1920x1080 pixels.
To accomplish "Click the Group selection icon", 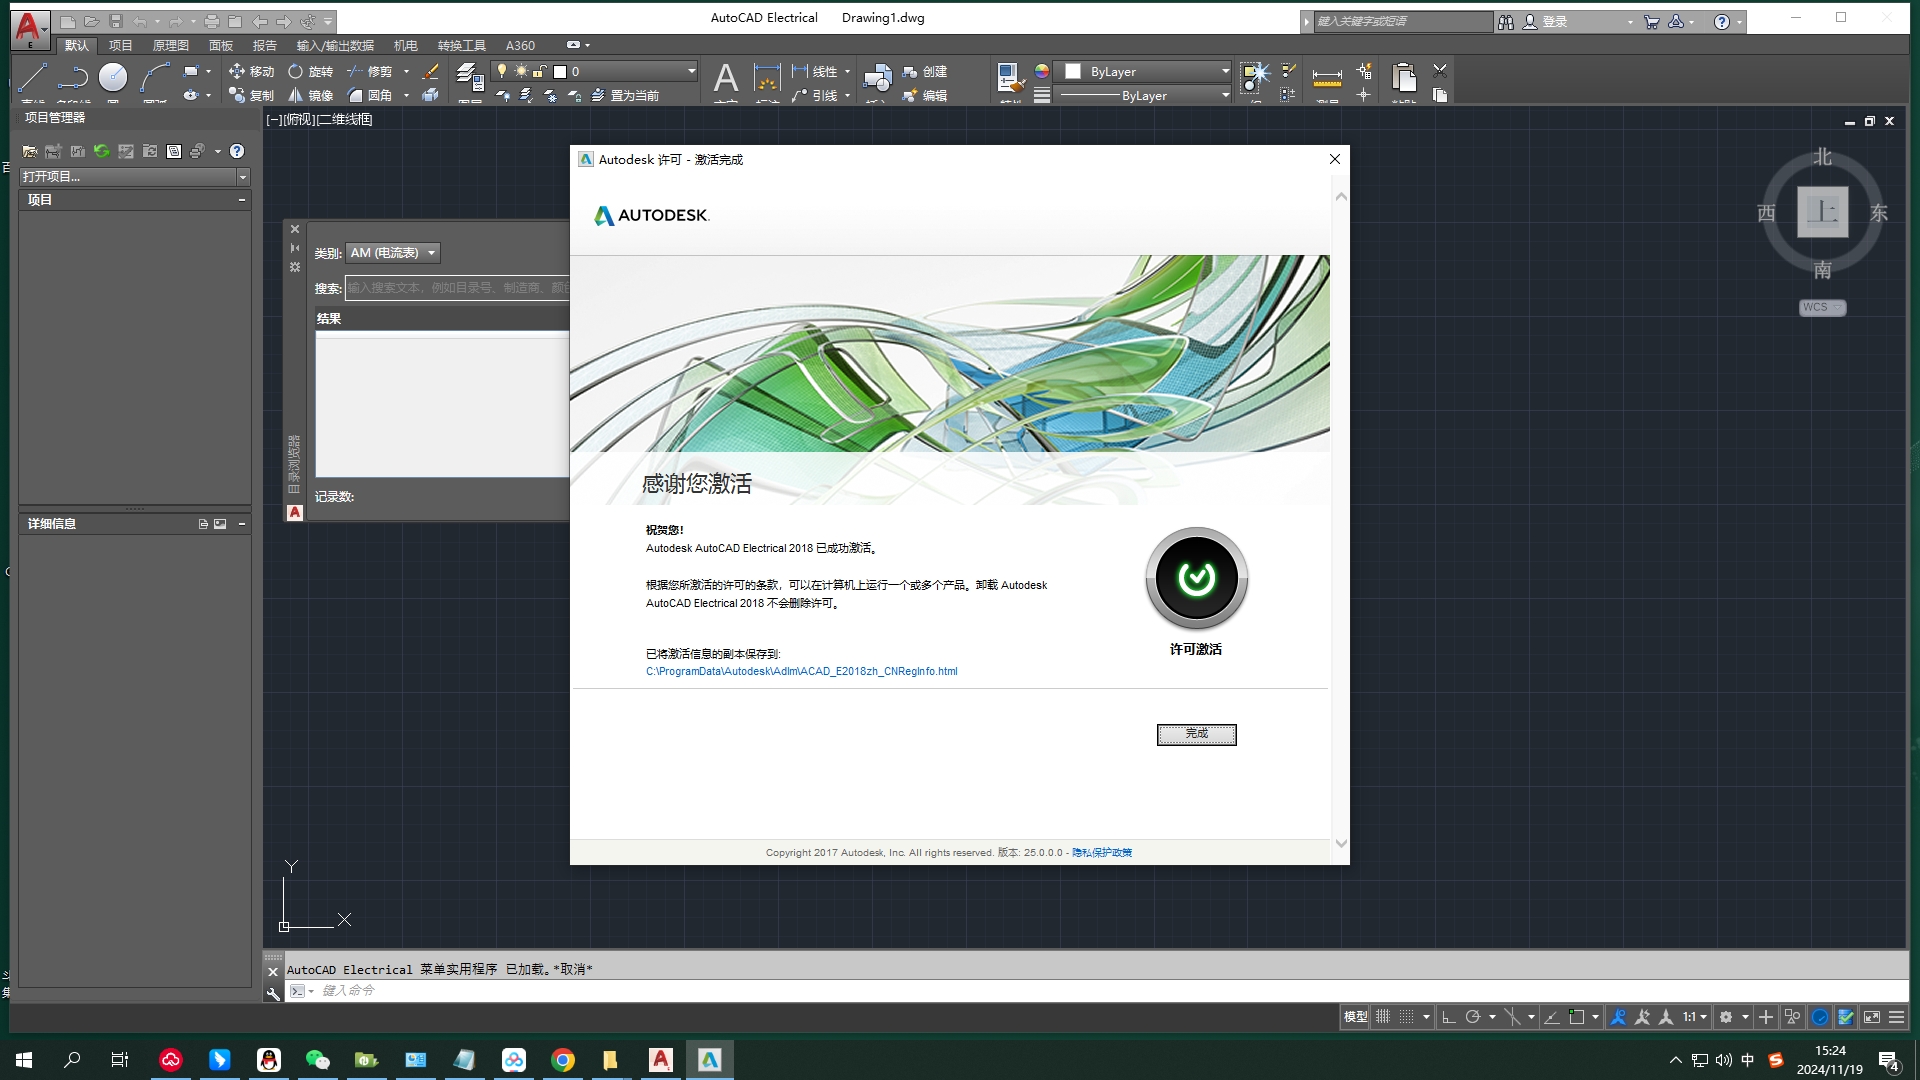I will click(x=1255, y=76).
